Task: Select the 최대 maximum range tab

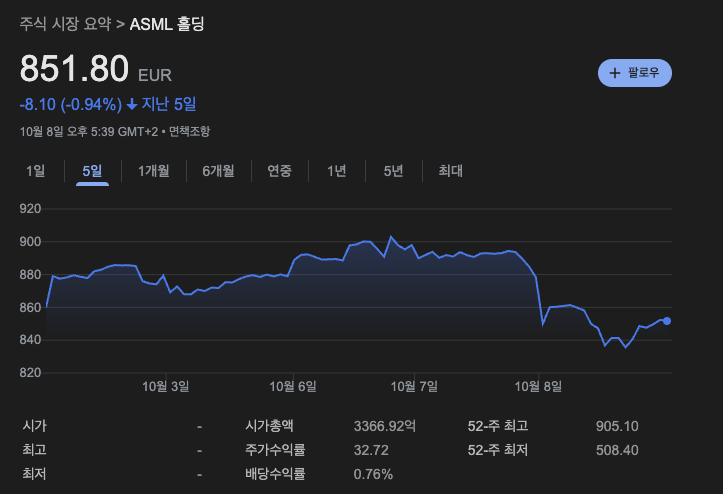Action: tap(450, 171)
